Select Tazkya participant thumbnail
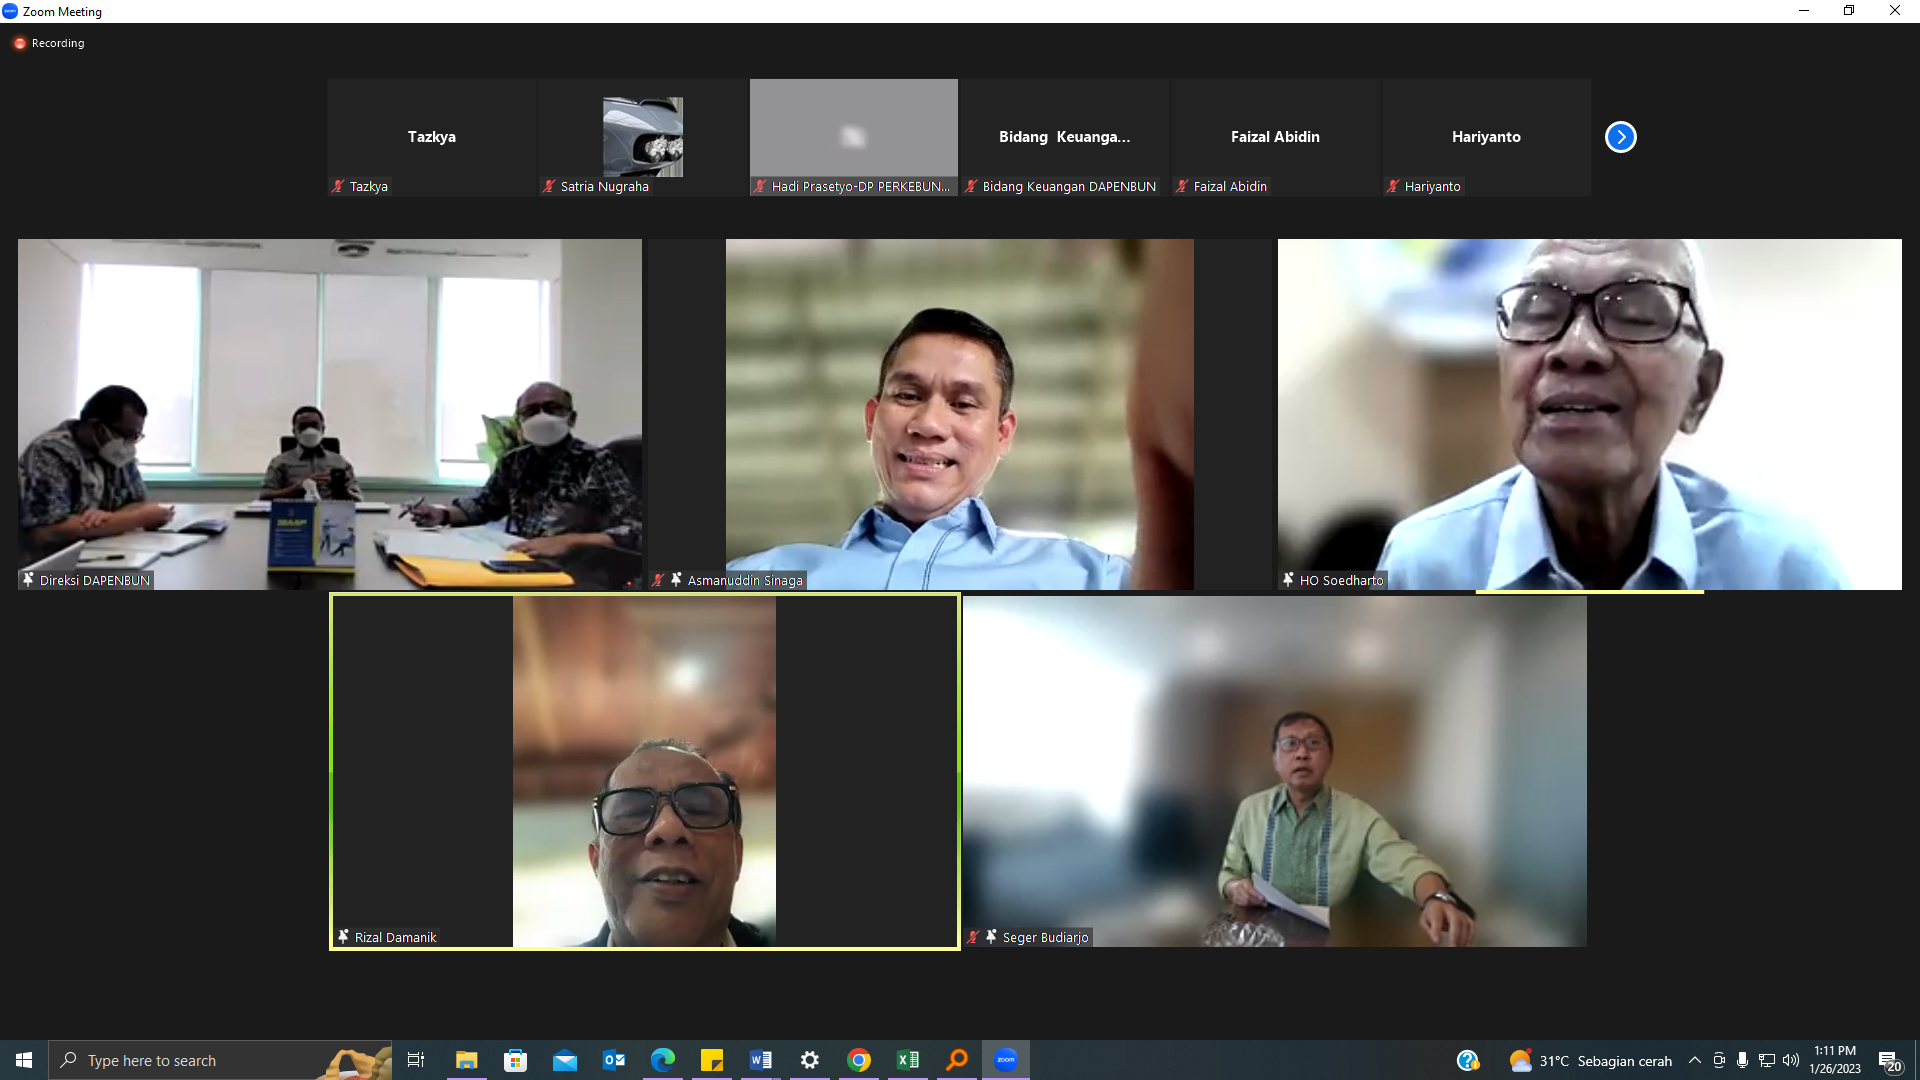 [x=431, y=137]
